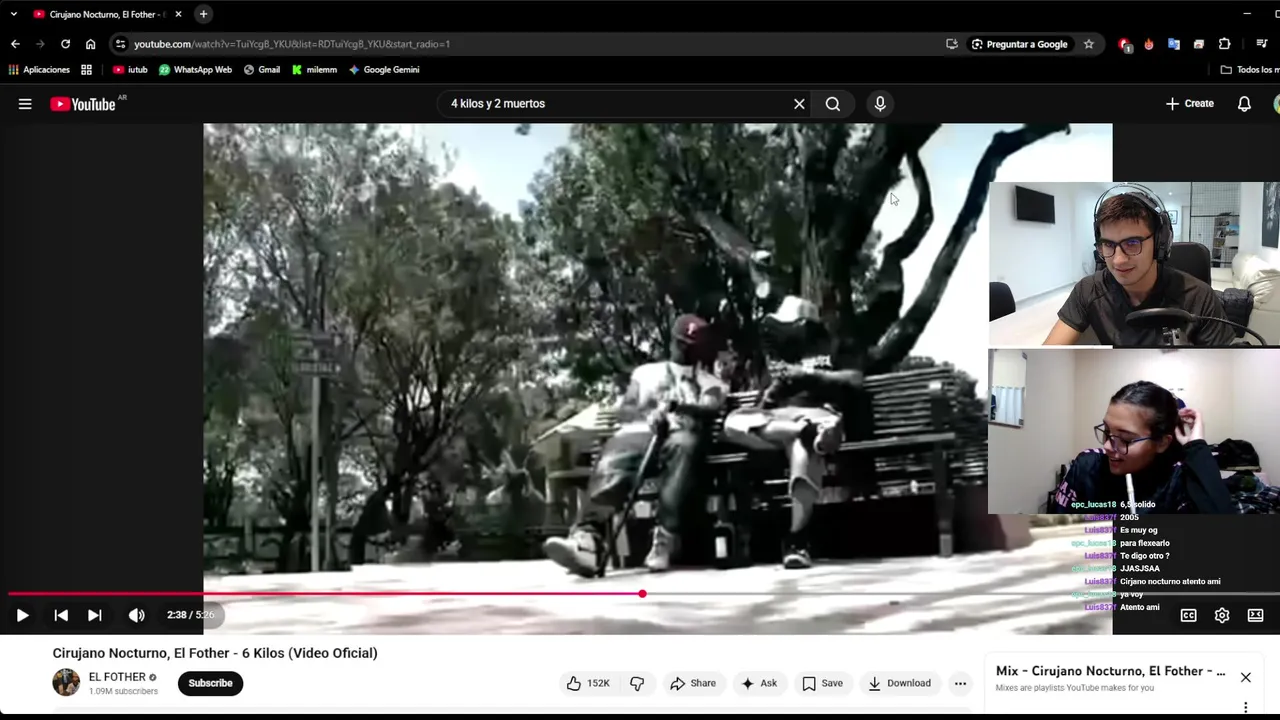Download the video

[898, 683]
